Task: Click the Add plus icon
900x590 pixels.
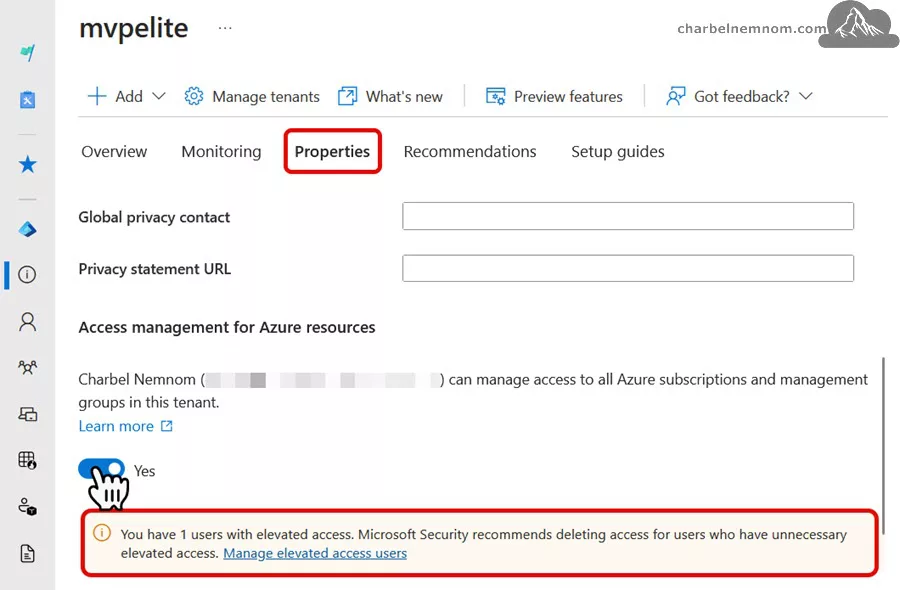Action: [x=96, y=96]
